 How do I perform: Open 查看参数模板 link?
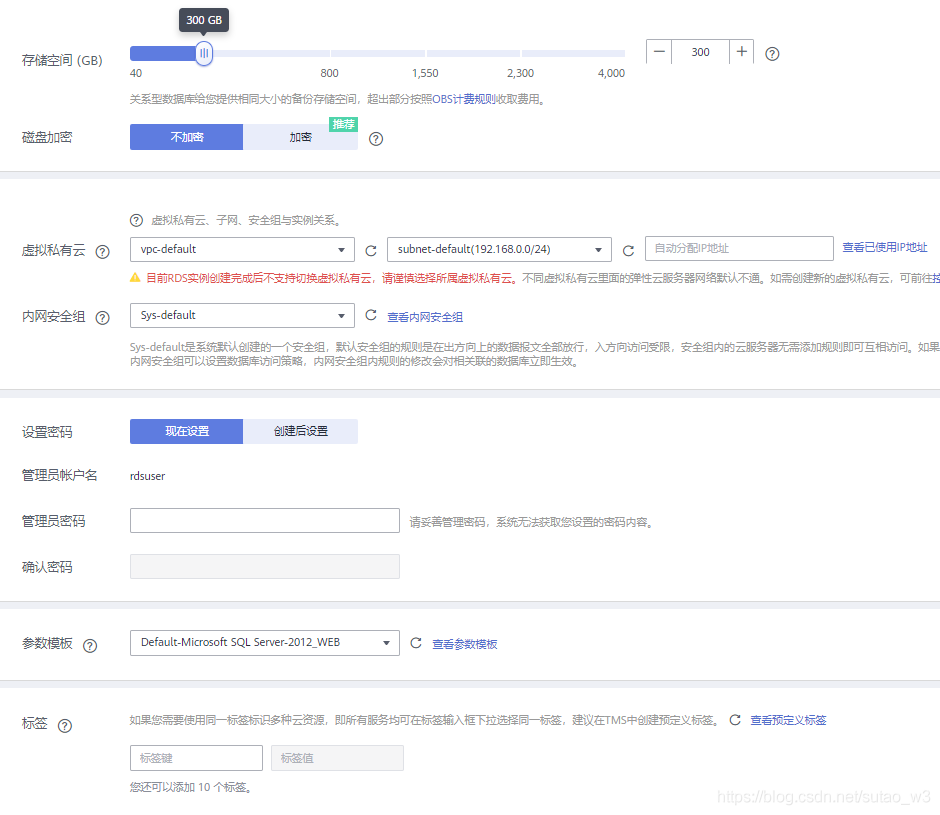(465, 644)
